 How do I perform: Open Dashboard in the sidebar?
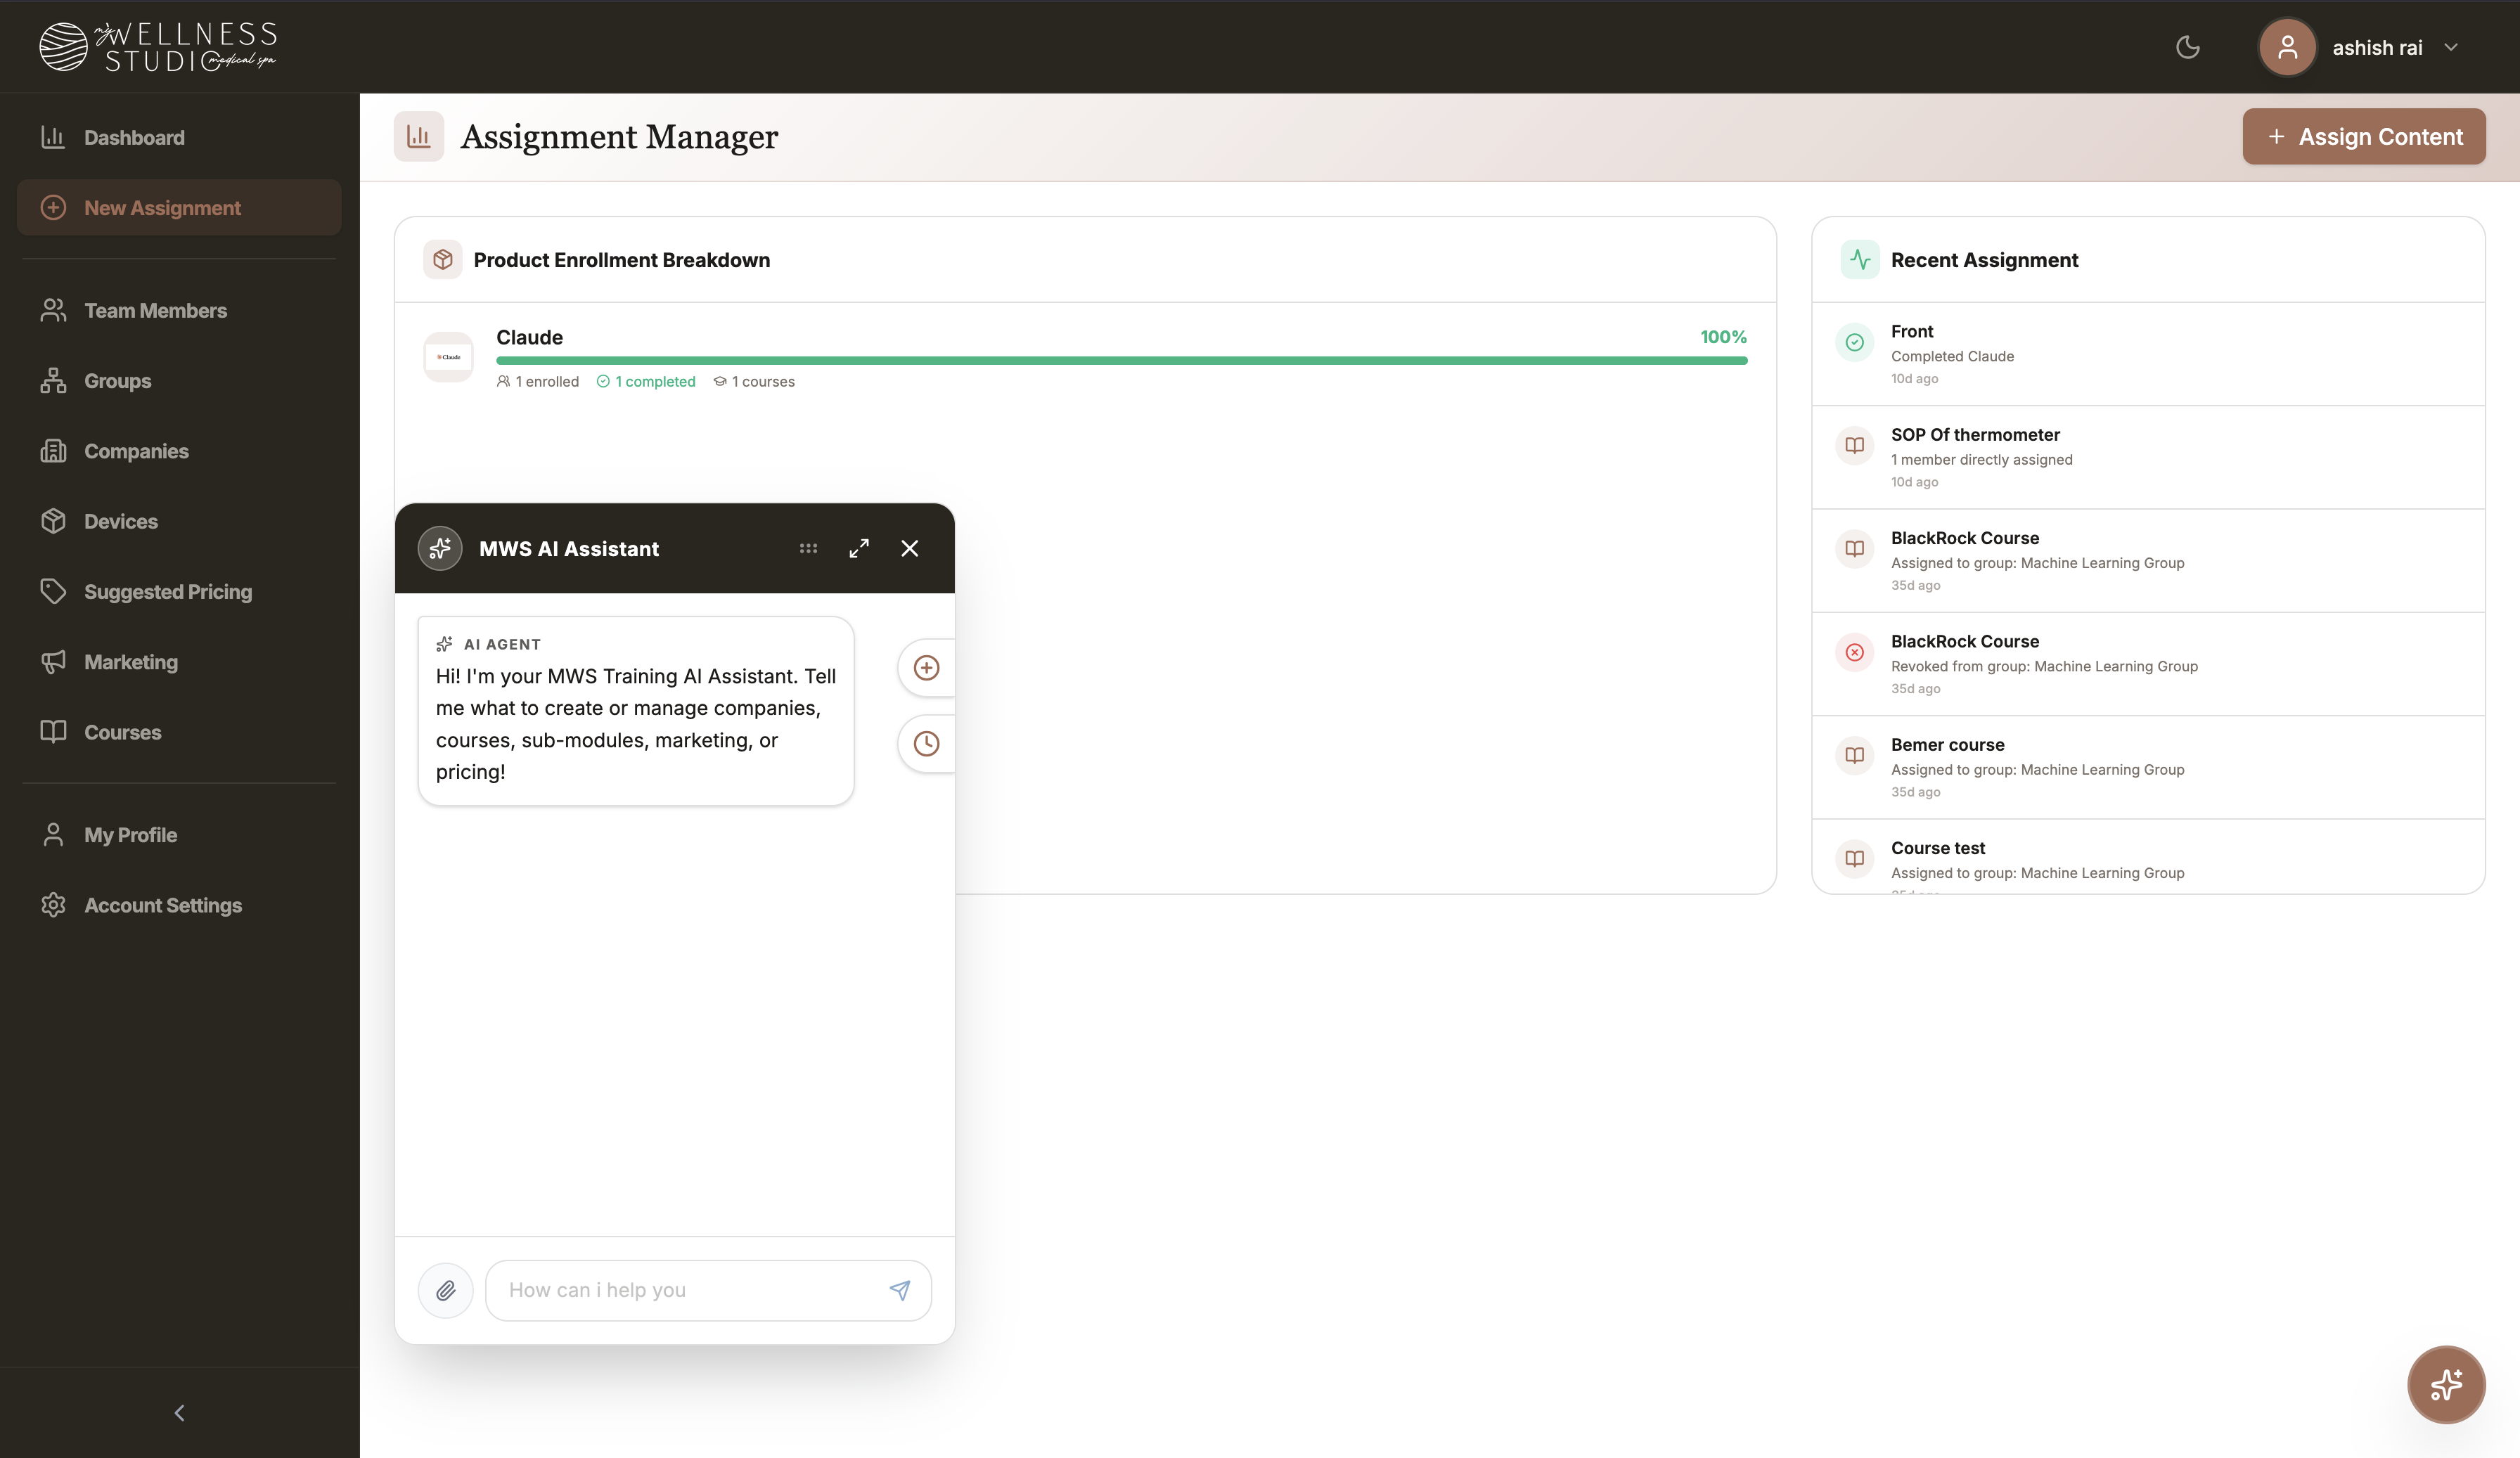point(179,137)
